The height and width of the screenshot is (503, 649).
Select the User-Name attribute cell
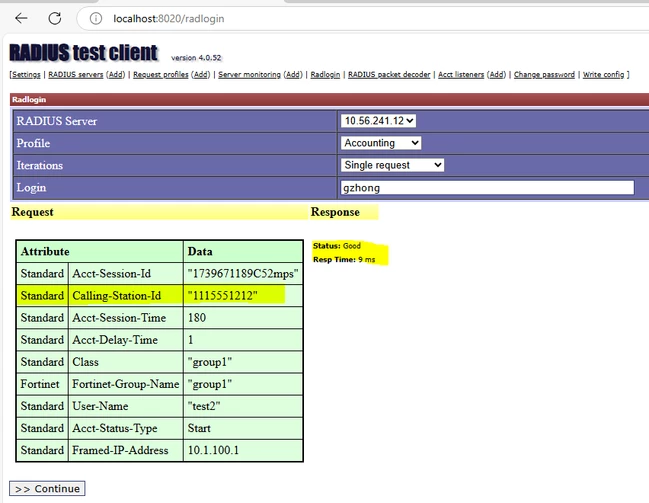(126, 406)
